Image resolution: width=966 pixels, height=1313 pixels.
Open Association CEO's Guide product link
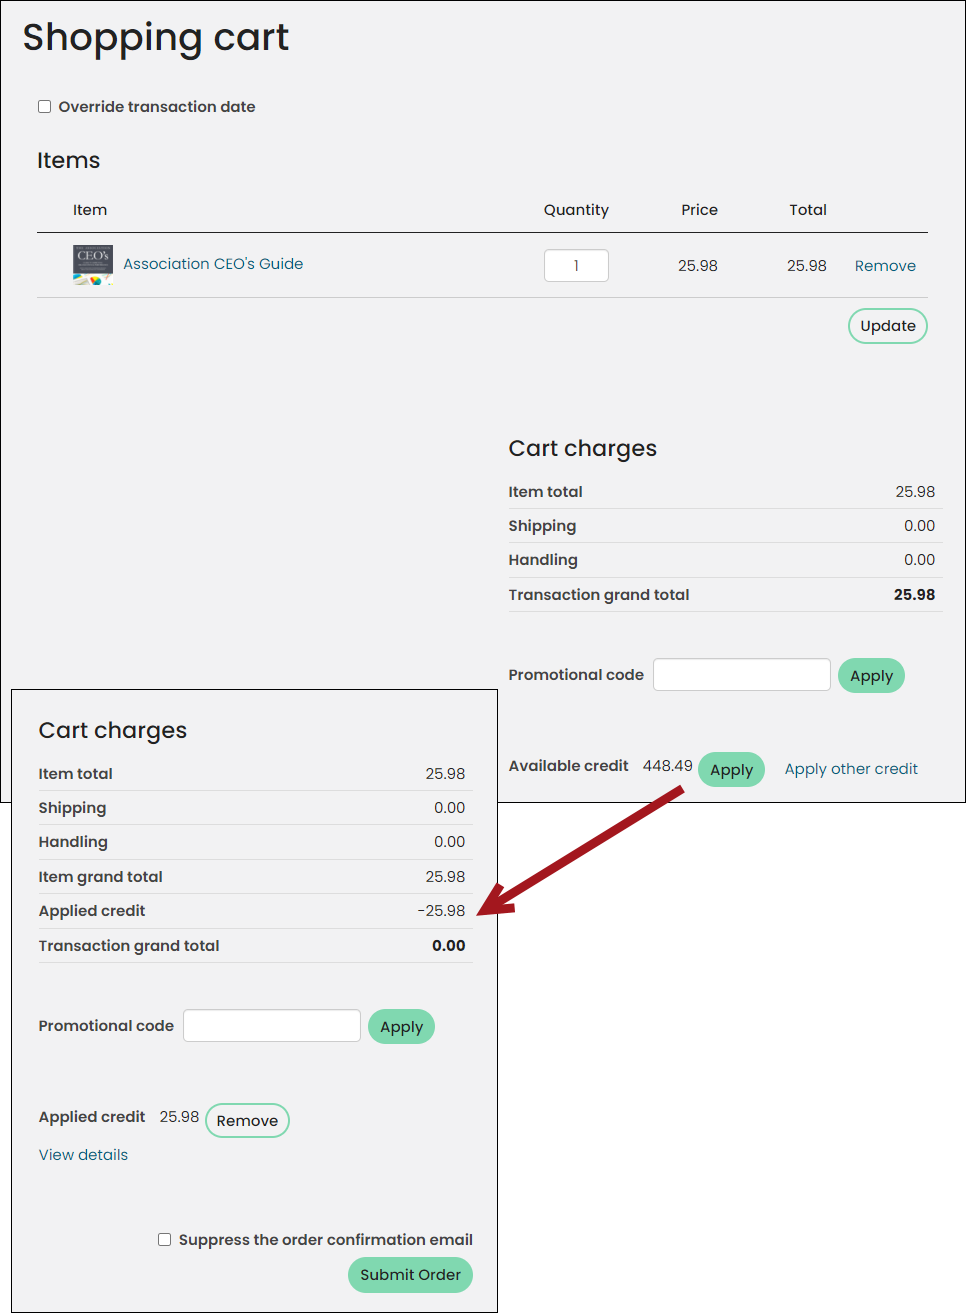coord(213,264)
